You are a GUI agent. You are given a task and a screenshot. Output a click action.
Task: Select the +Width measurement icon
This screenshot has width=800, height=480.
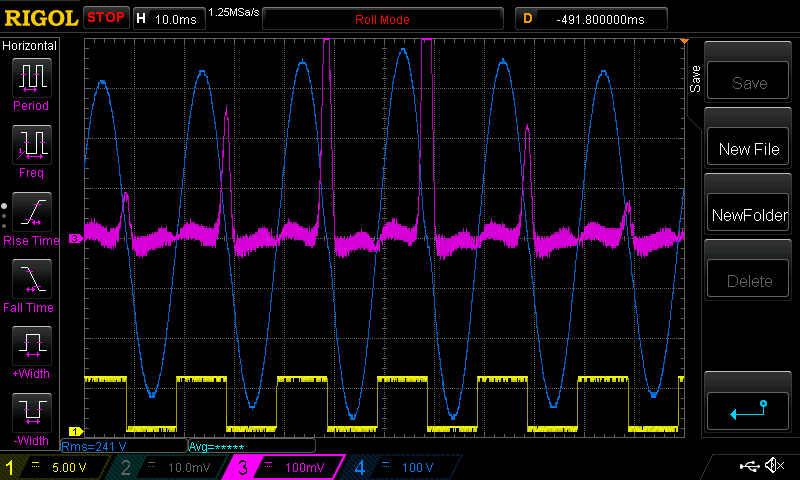coord(31,349)
